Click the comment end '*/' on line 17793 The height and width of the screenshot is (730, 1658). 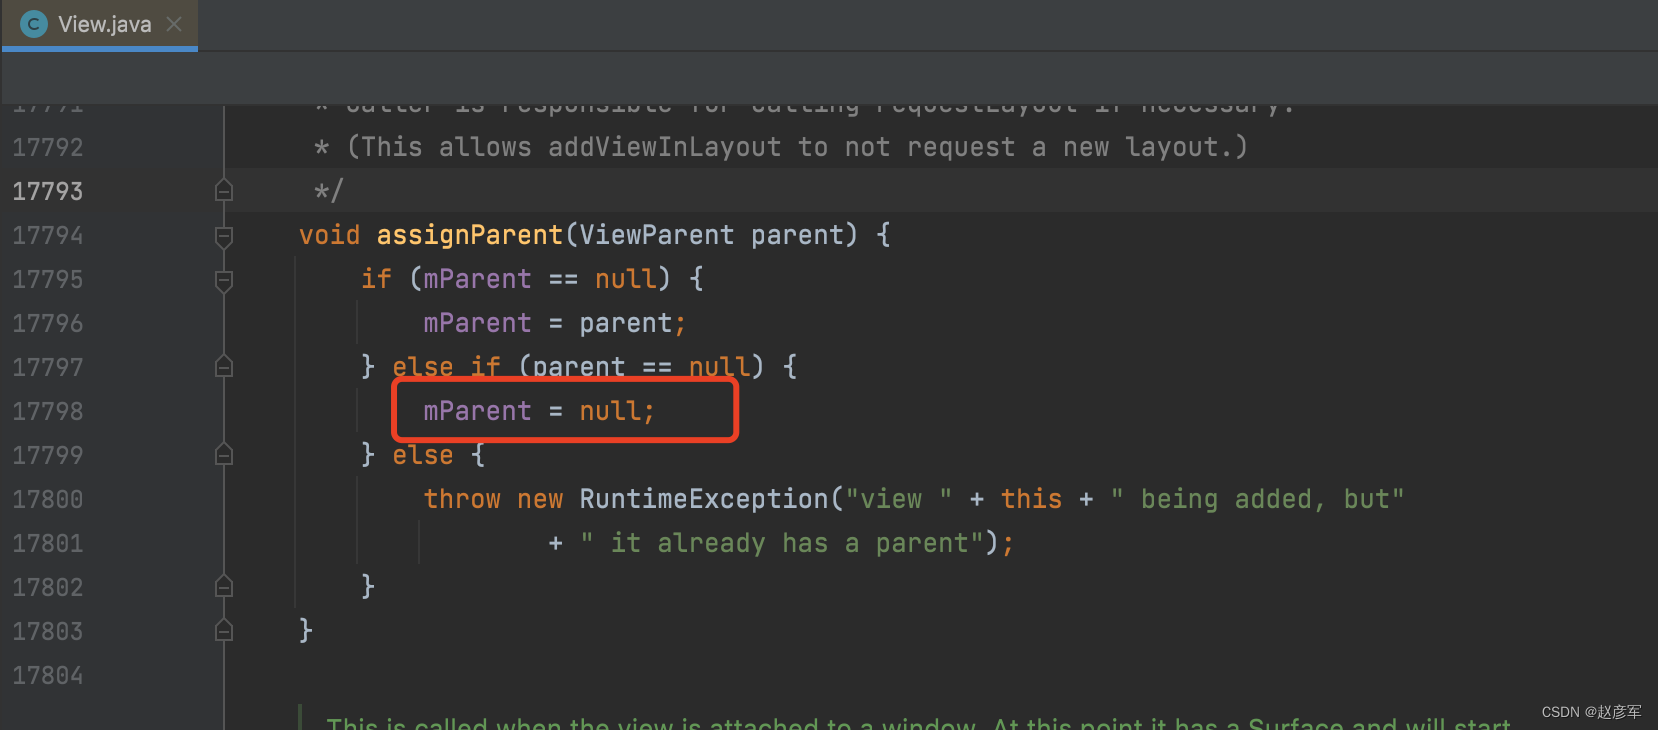[x=329, y=191]
